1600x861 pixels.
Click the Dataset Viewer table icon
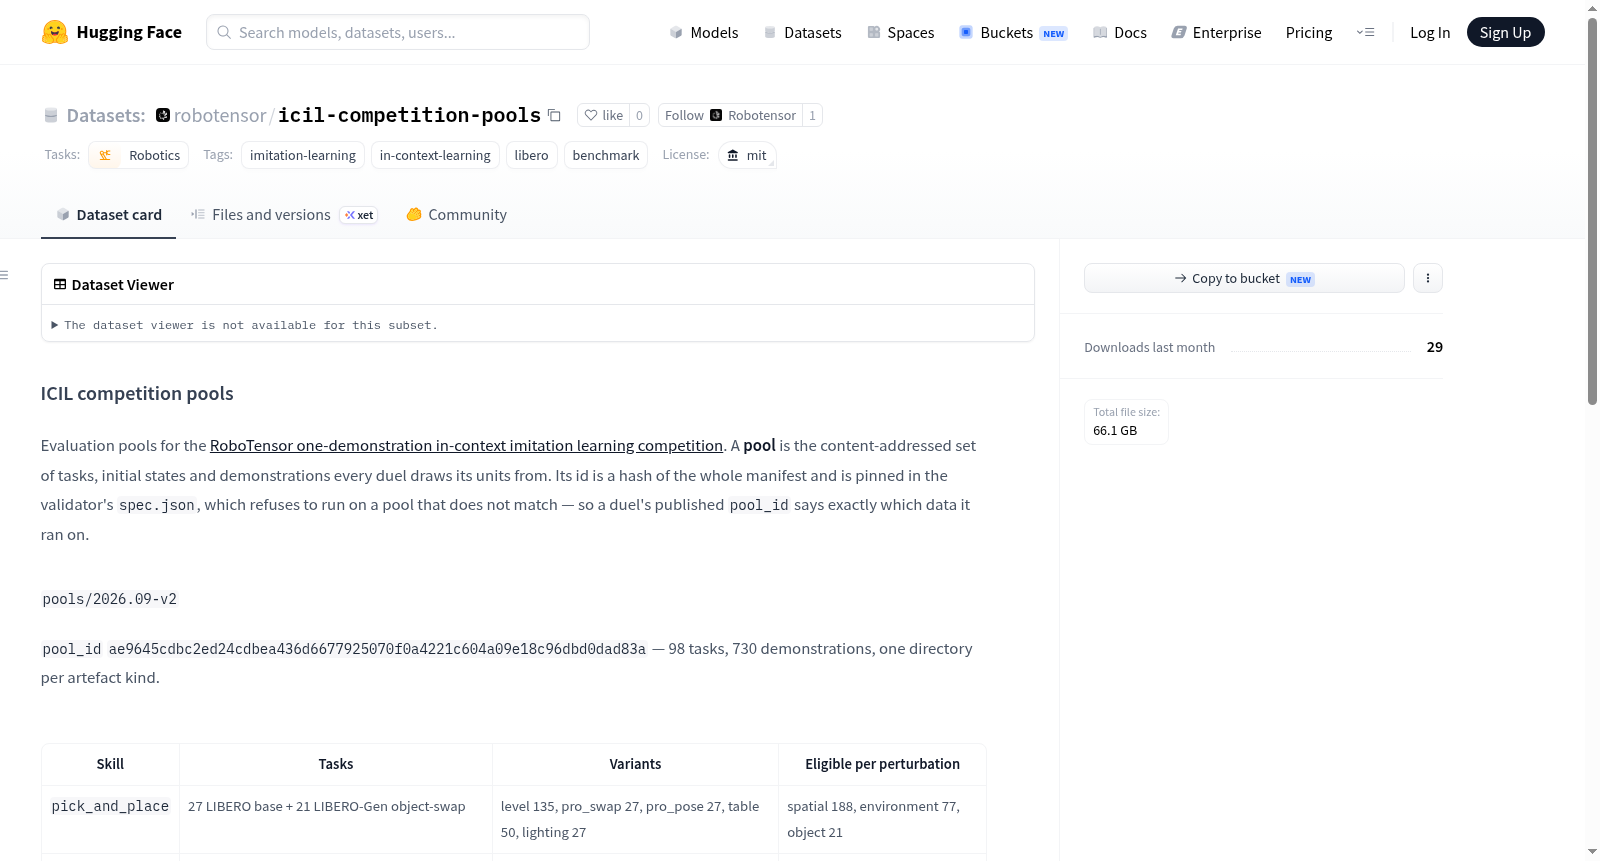[60, 285]
